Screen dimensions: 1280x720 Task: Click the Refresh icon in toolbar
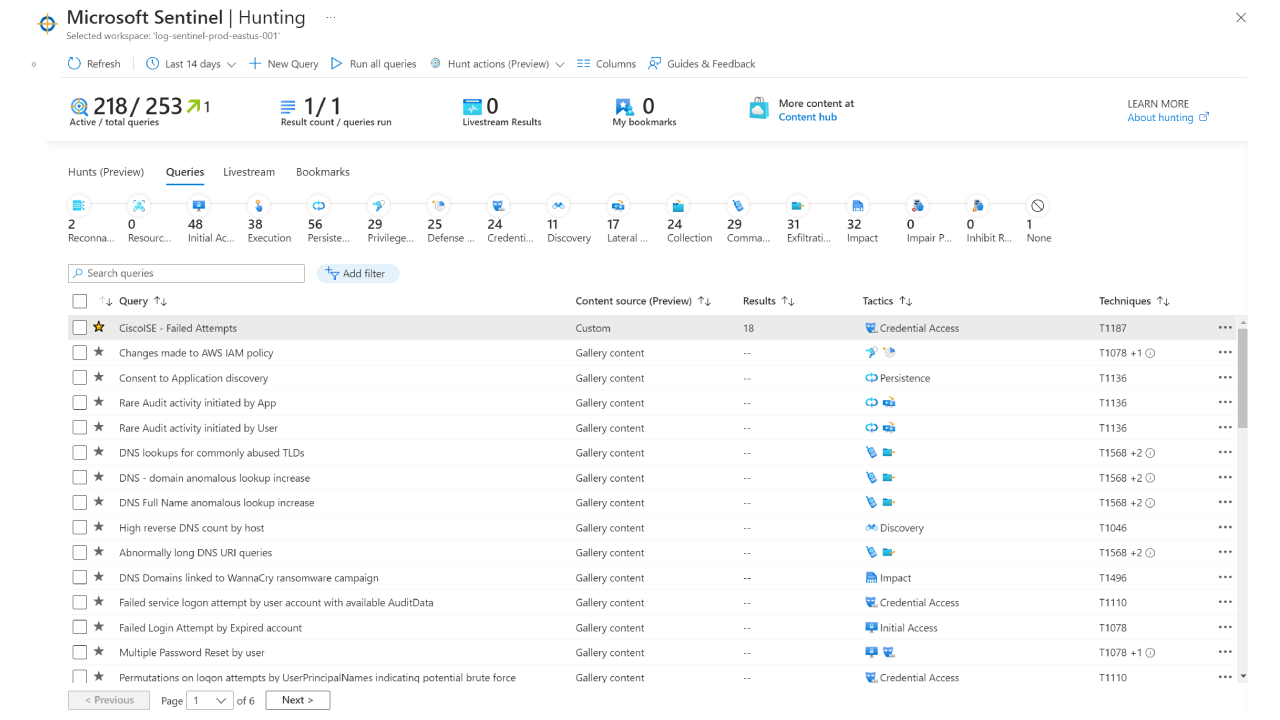tap(74, 64)
